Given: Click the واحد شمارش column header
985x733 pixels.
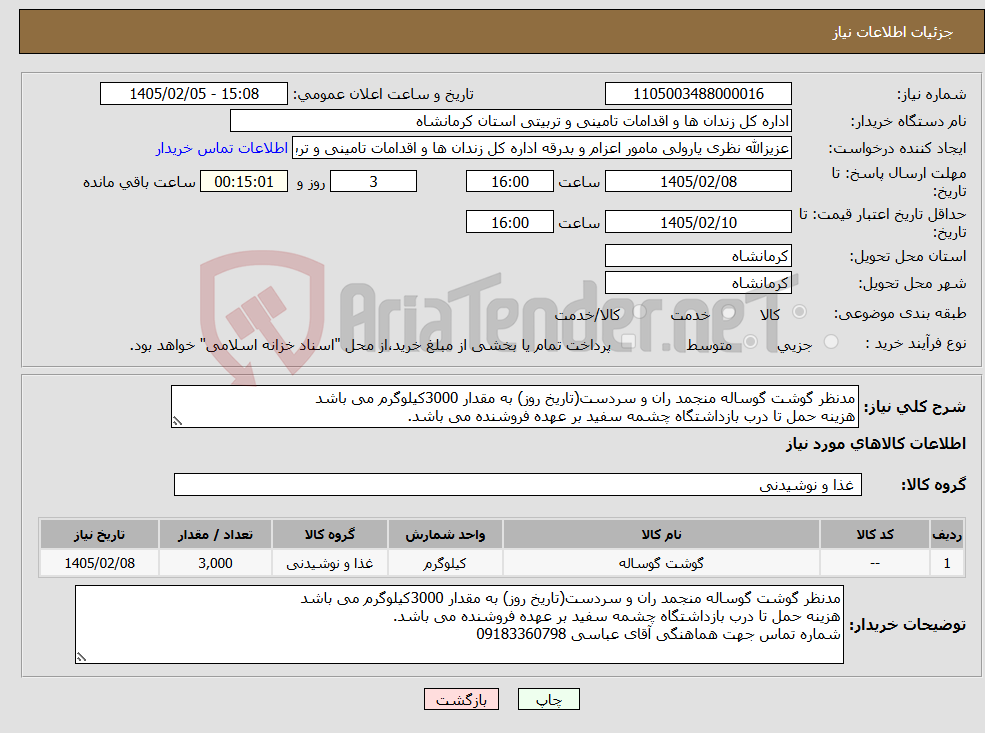Looking at the screenshot, I should 445,535.
